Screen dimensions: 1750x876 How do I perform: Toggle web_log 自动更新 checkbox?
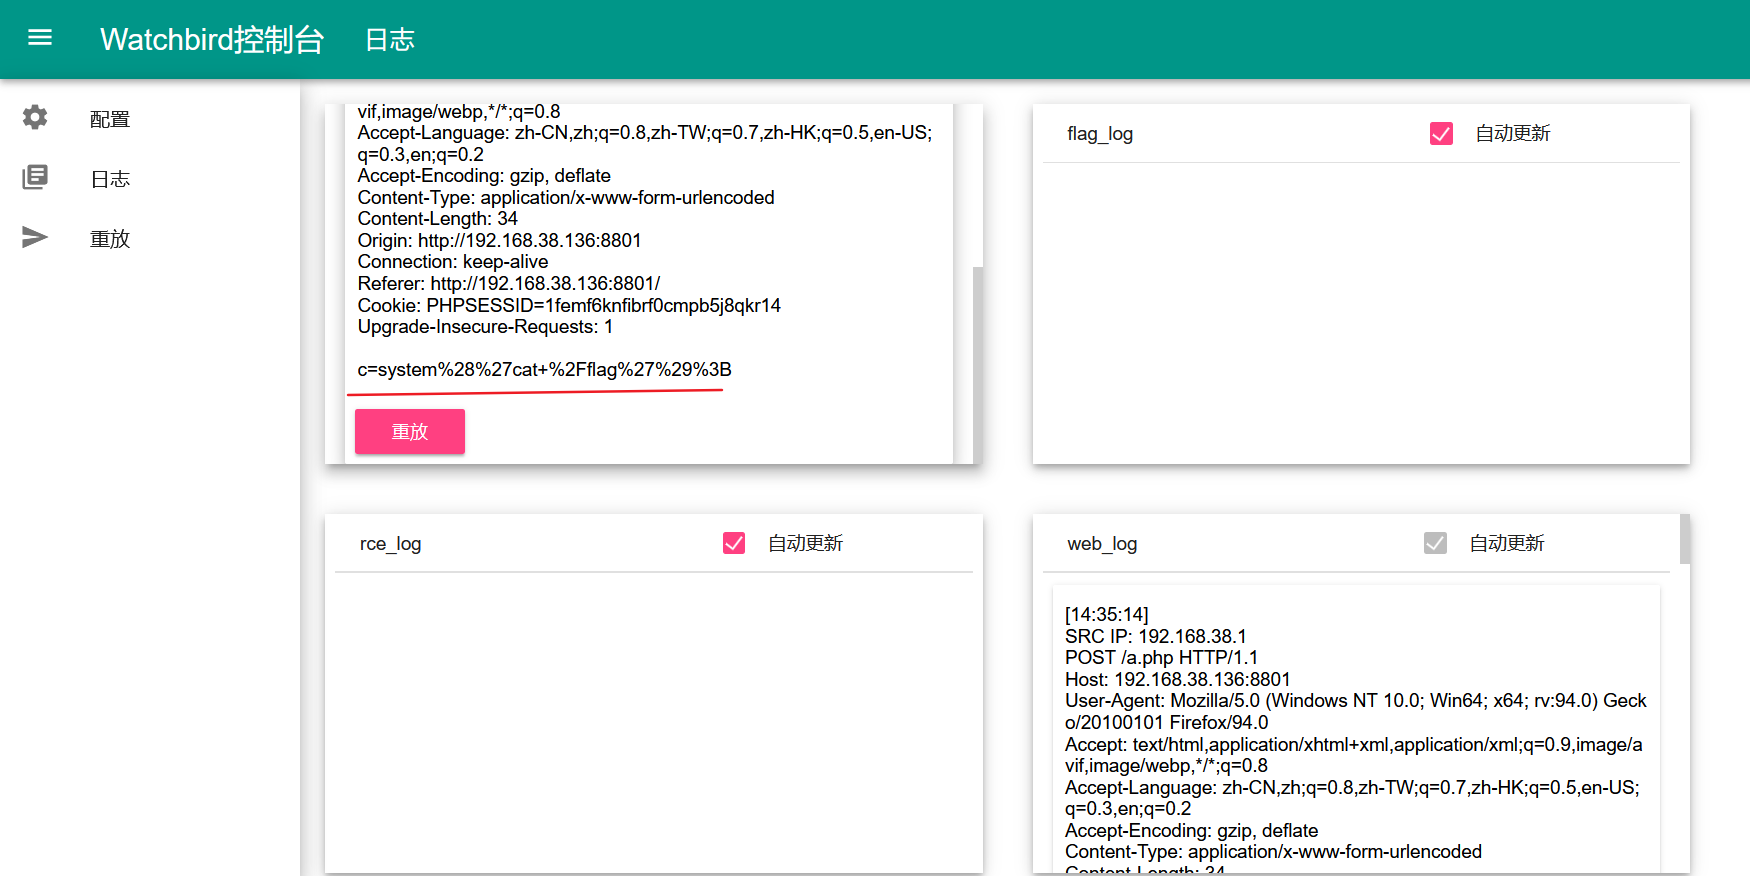pos(1435,543)
